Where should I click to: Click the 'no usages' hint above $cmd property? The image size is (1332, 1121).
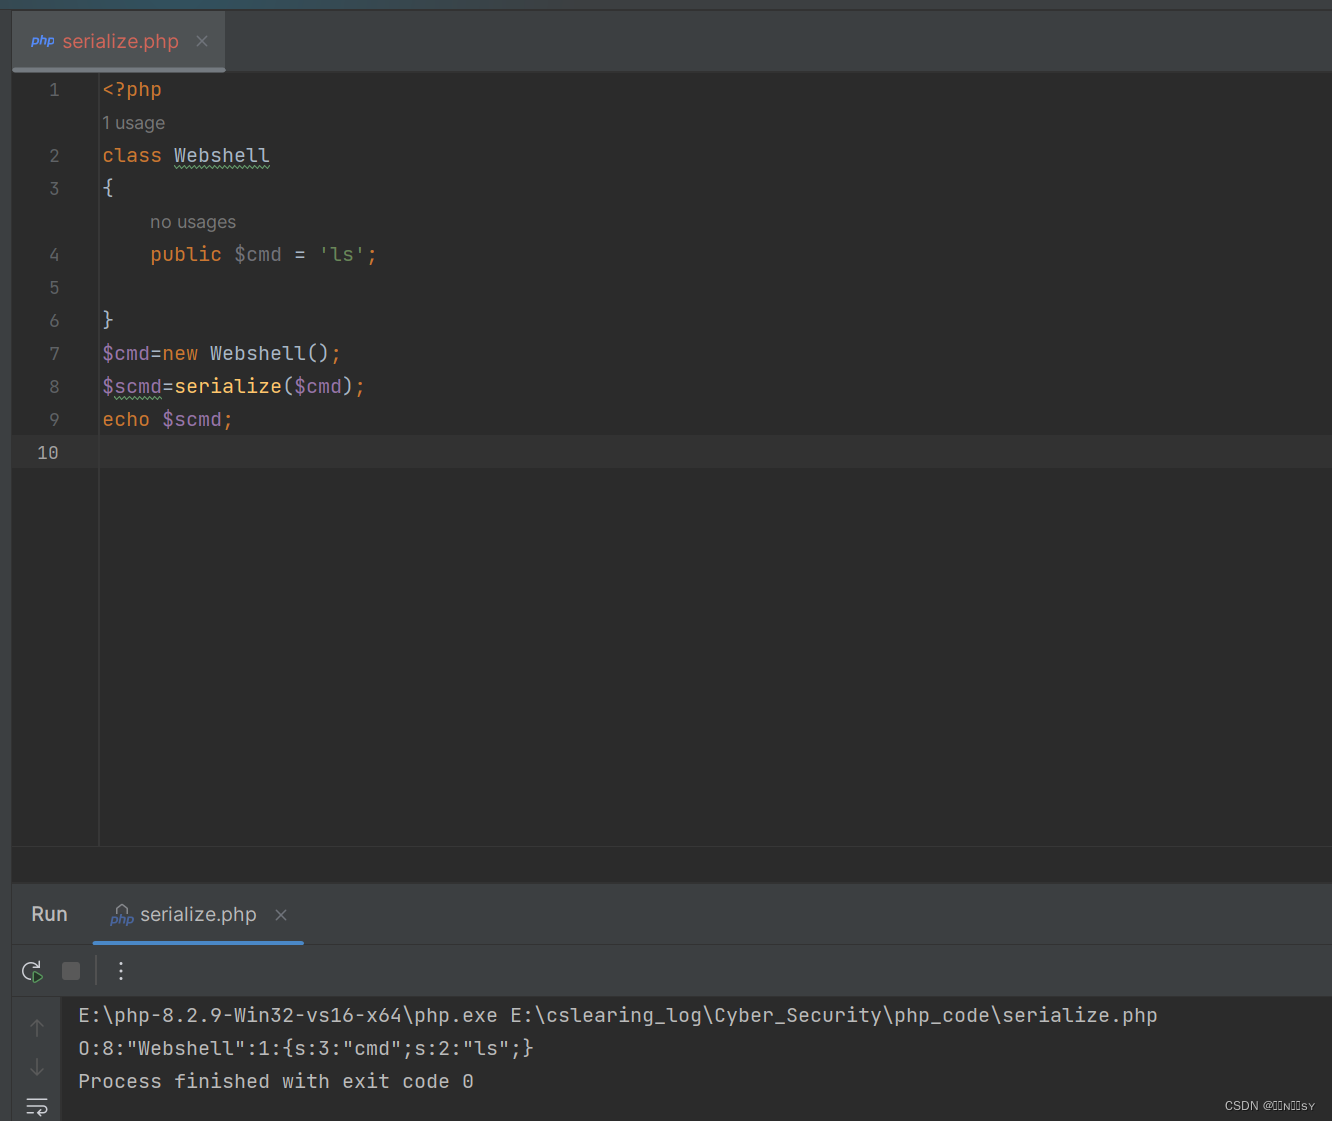click(192, 221)
